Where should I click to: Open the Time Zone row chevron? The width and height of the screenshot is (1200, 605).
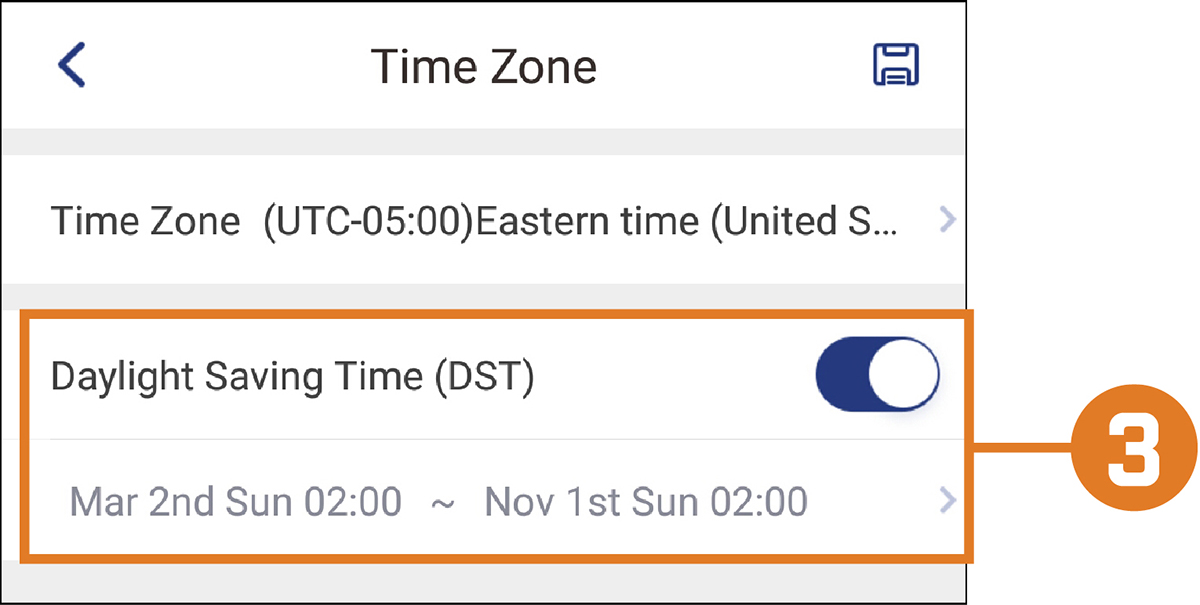tap(948, 219)
